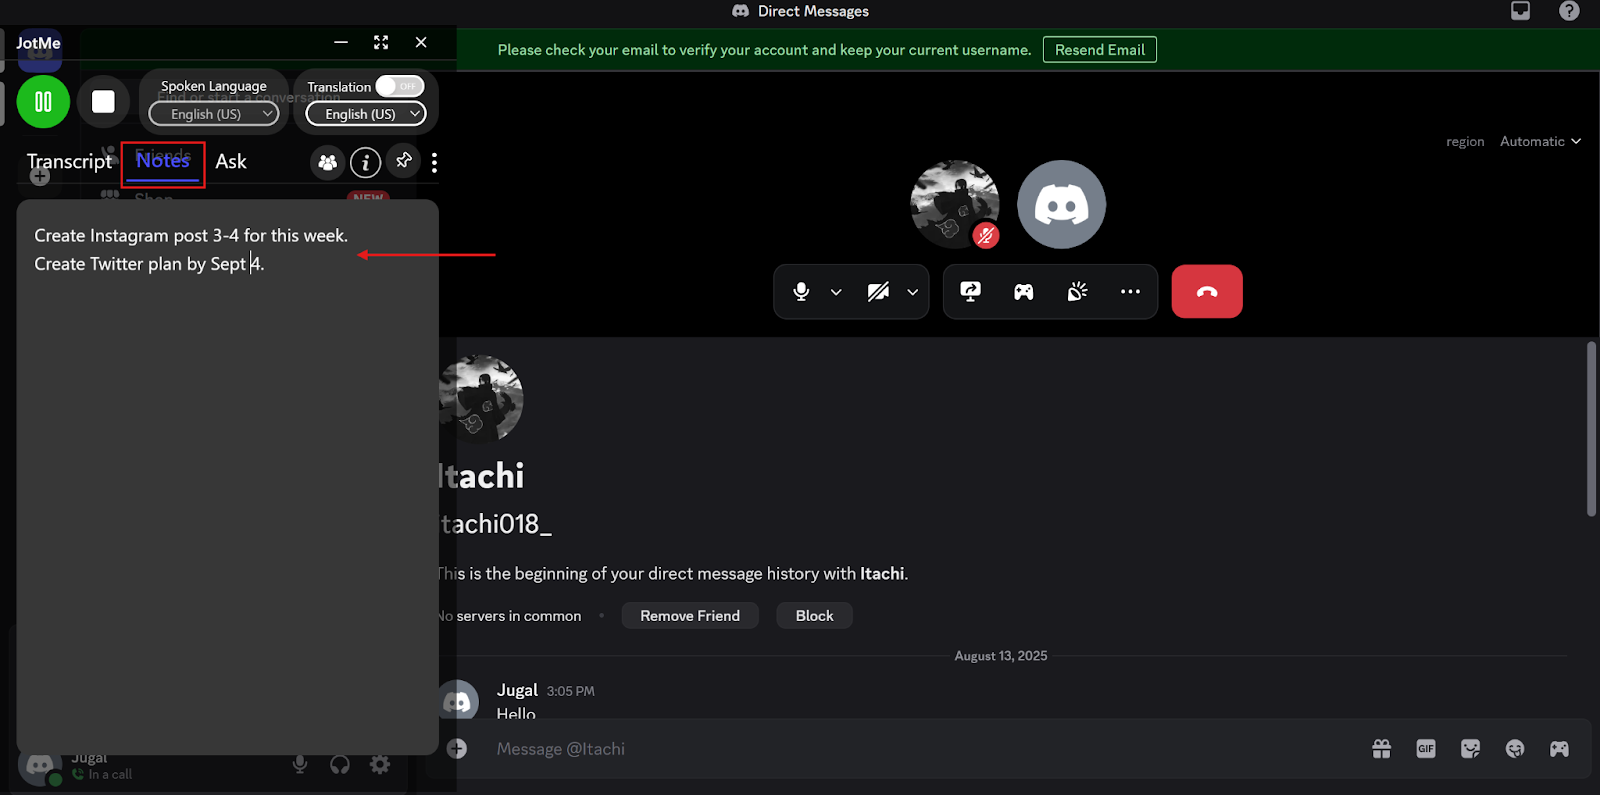
Task: Click Jugal's avatar in the user panel
Action: (x=40, y=767)
